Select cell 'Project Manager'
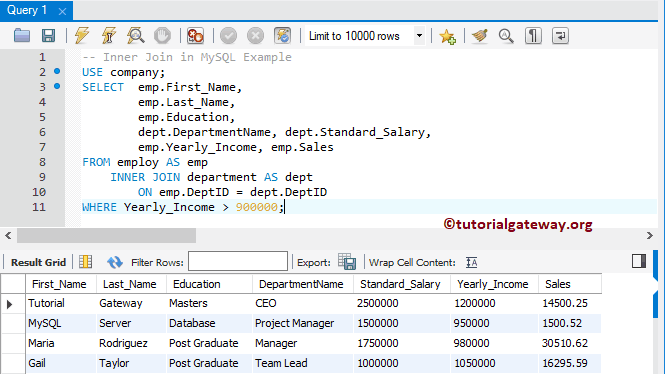 [303, 324]
